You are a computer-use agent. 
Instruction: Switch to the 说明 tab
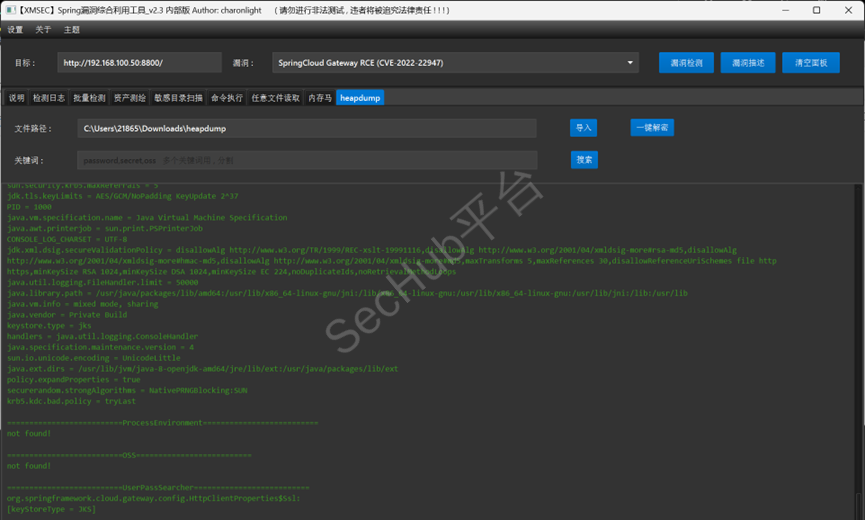17,98
